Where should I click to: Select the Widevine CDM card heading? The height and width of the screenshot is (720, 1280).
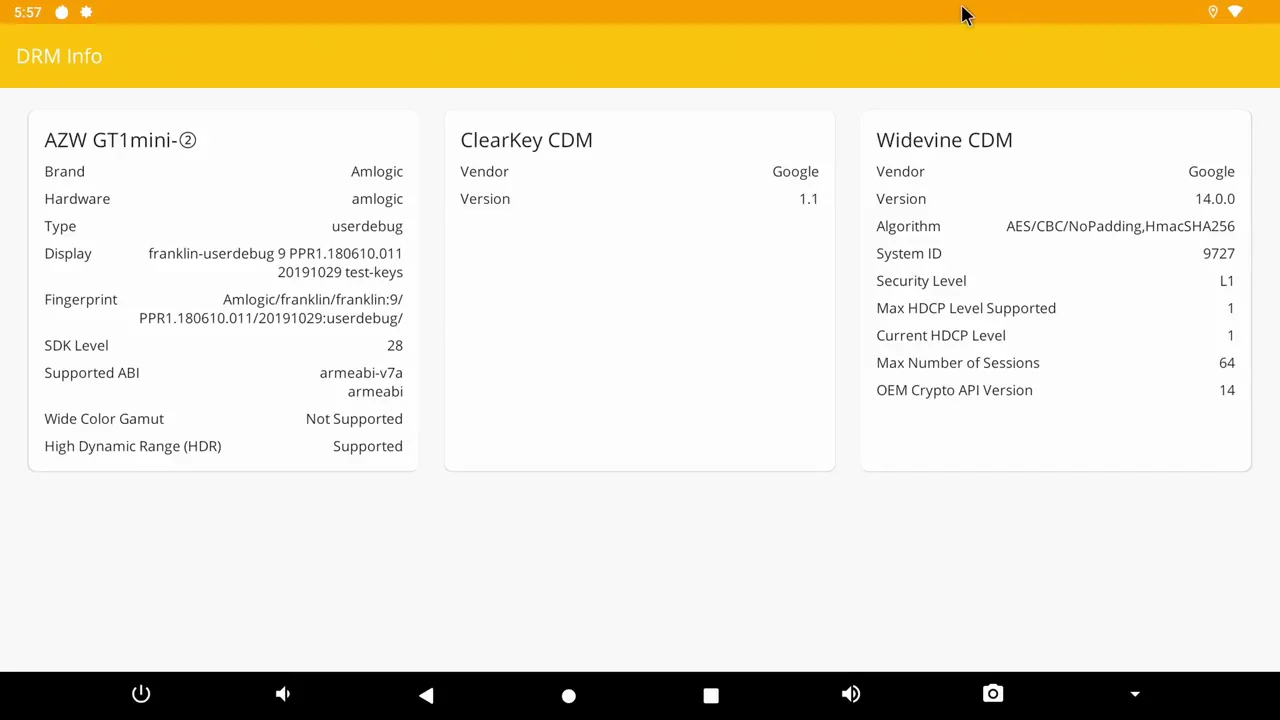pyautogui.click(x=944, y=140)
